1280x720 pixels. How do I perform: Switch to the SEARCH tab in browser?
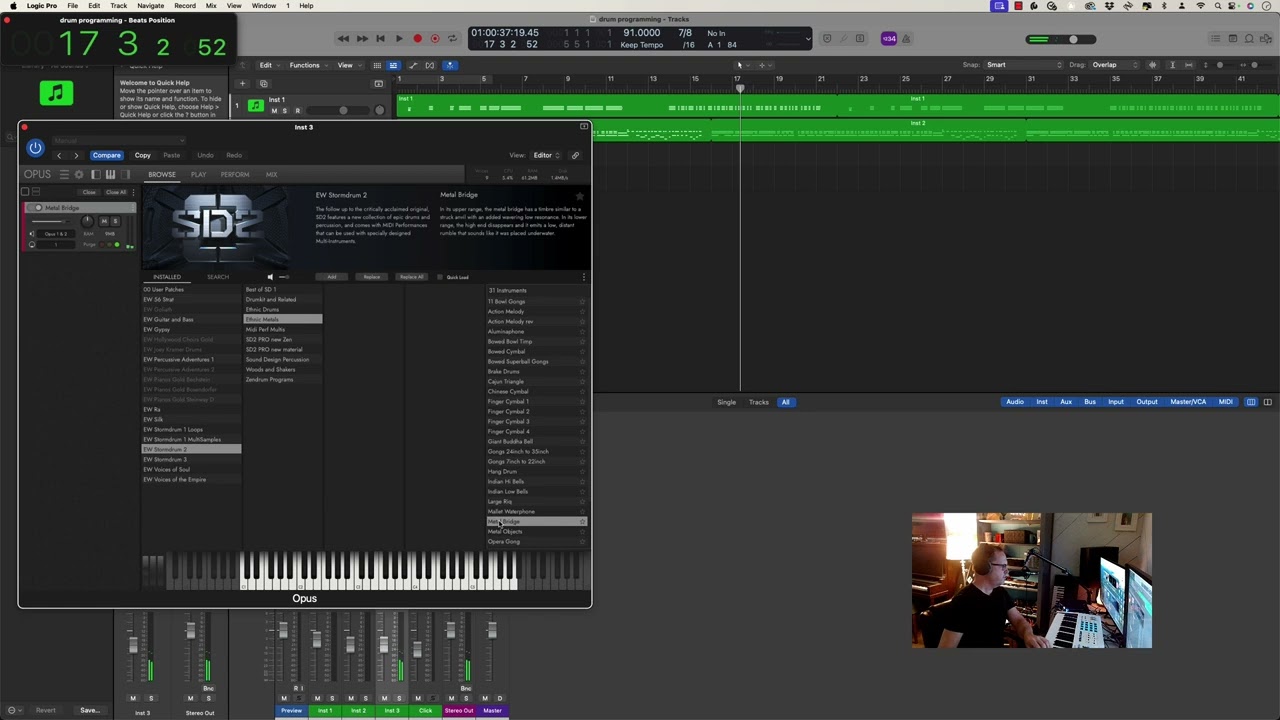[x=218, y=277]
